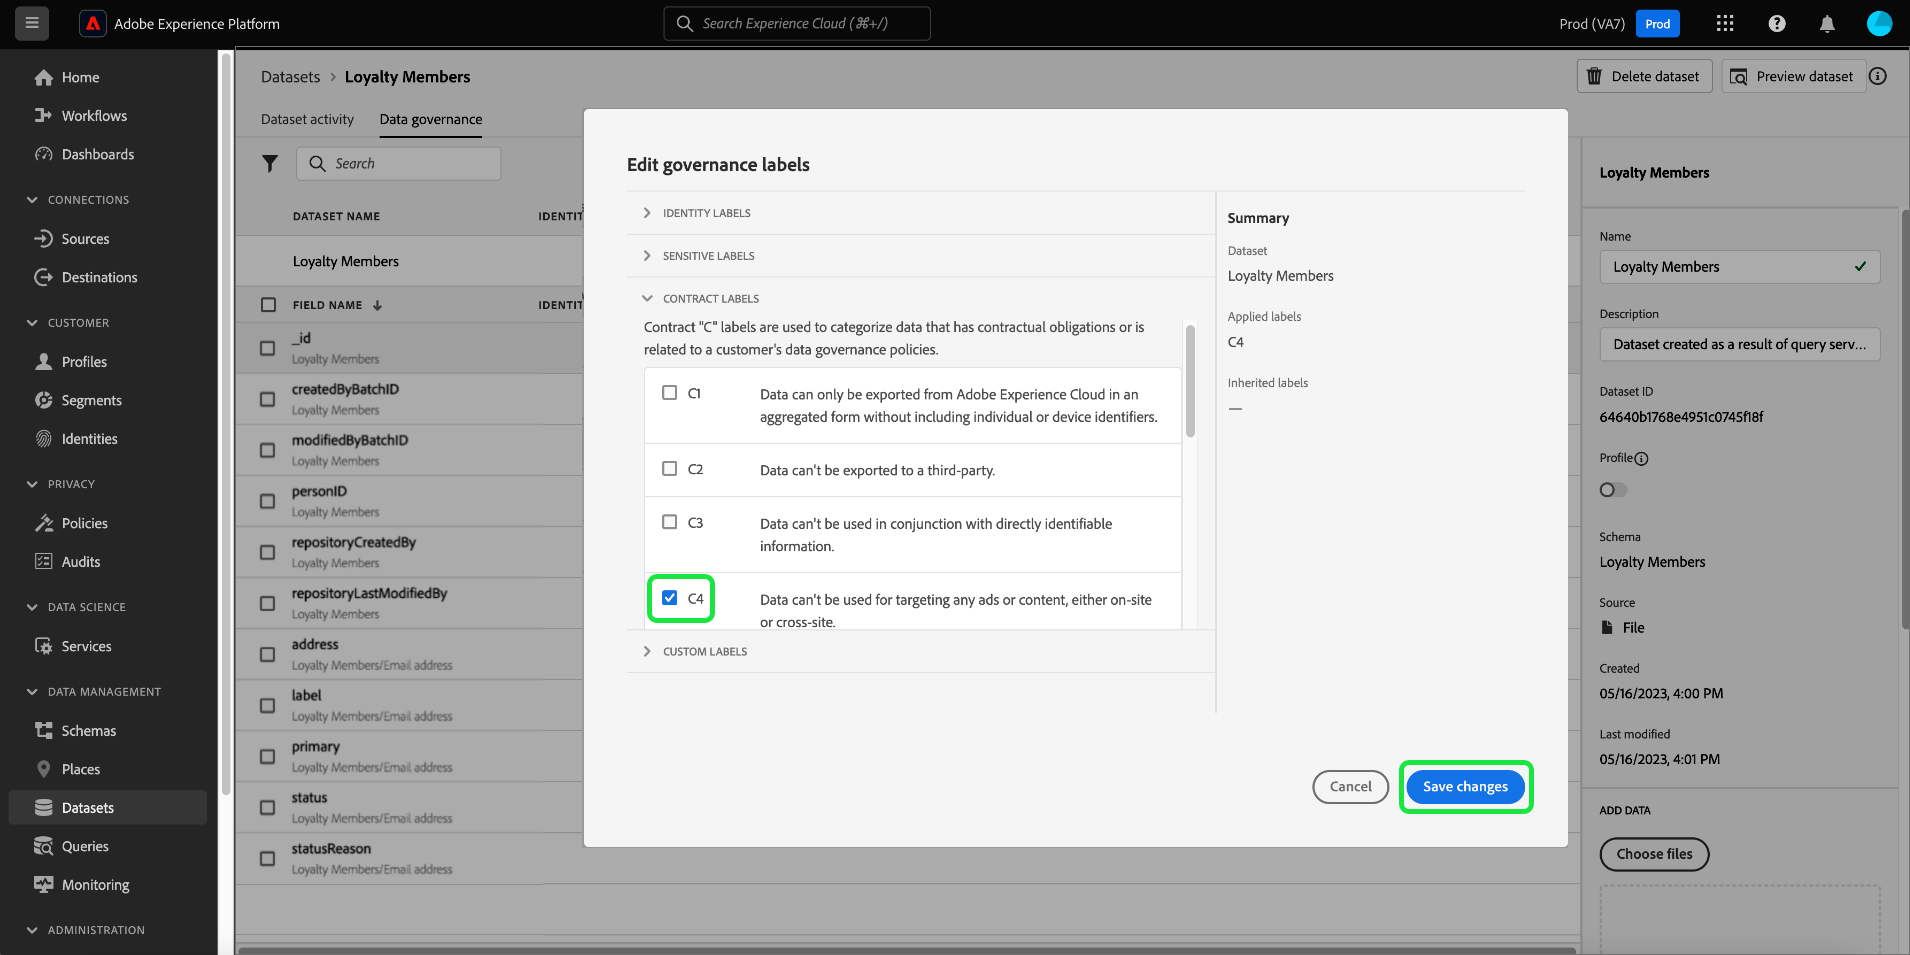
Task: Open the user profile avatar
Action: tap(1879, 24)
